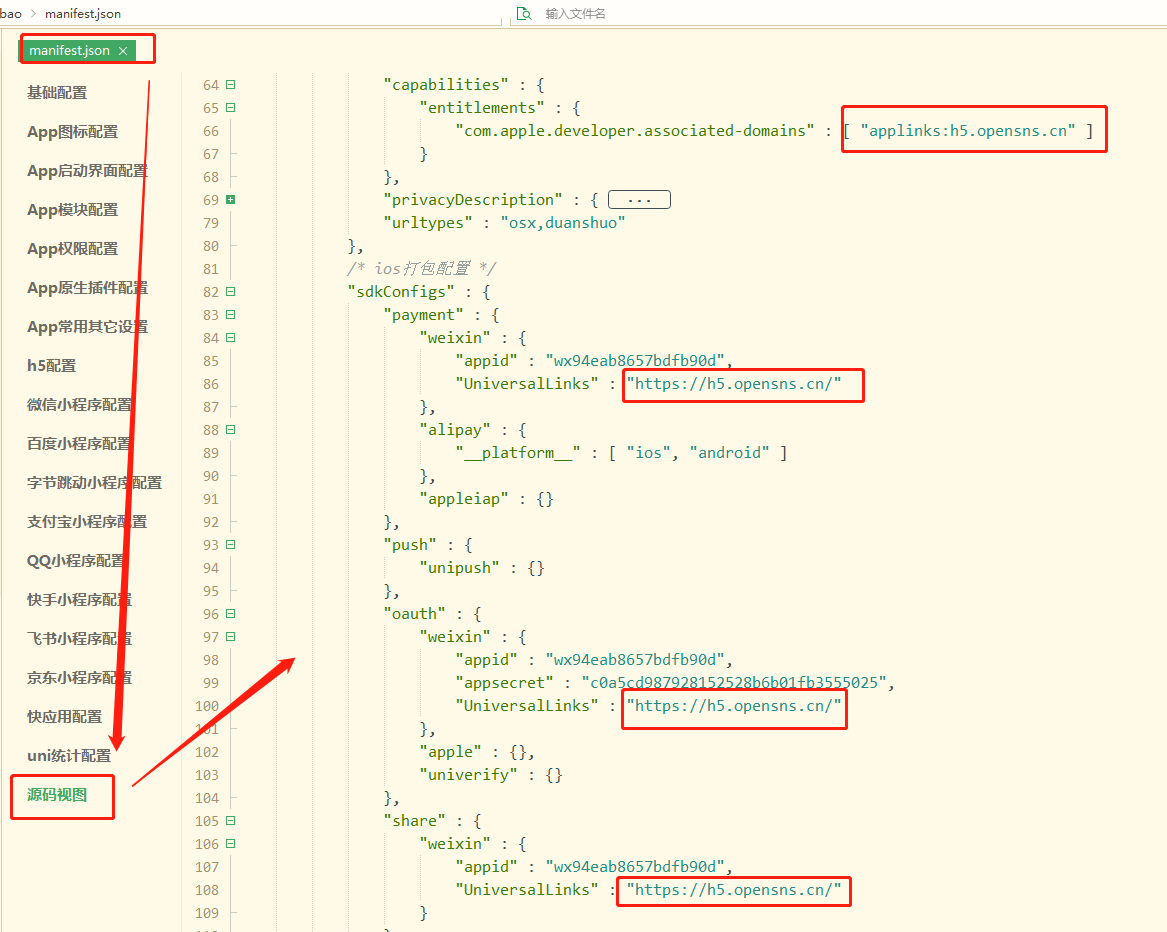Open 支付宝小程序配置 section
Viewport: 1167px width, 932px height.
pyautogui.click(x=87, y=522)
